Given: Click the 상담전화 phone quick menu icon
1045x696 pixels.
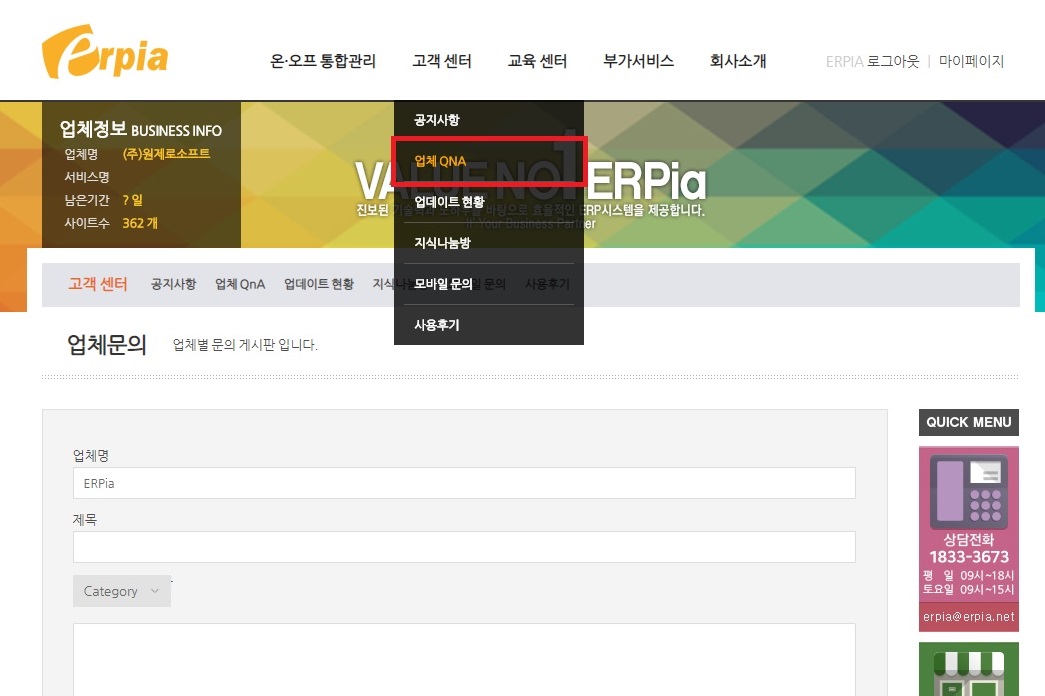Looking at the screenshot, I should (968, 491).
